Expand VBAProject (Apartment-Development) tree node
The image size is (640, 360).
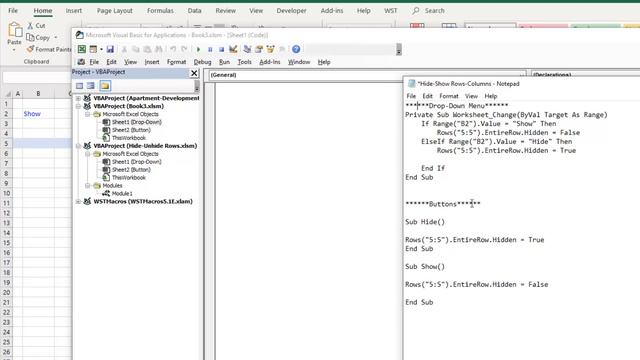(78, 98)
